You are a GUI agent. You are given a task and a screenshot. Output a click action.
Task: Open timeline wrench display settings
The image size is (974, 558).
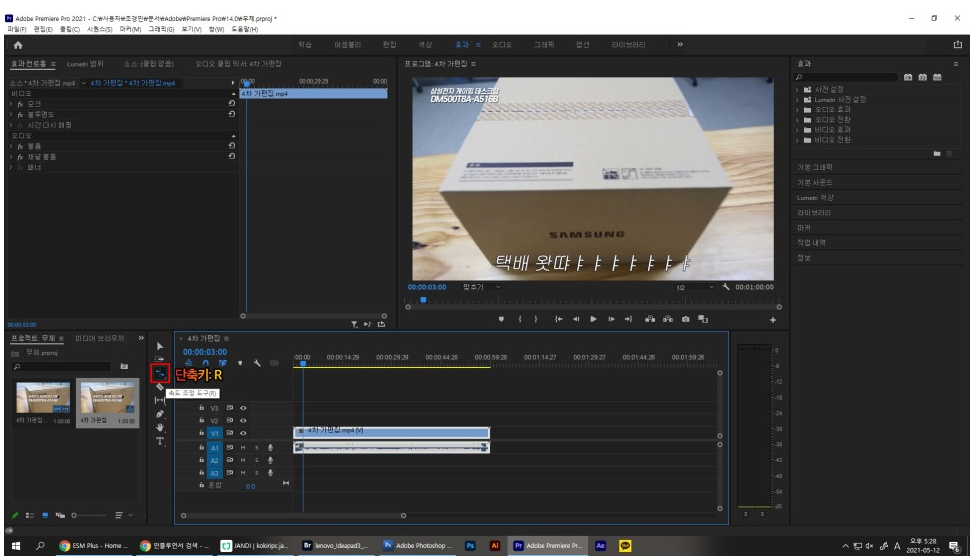(x=257, y=363)
